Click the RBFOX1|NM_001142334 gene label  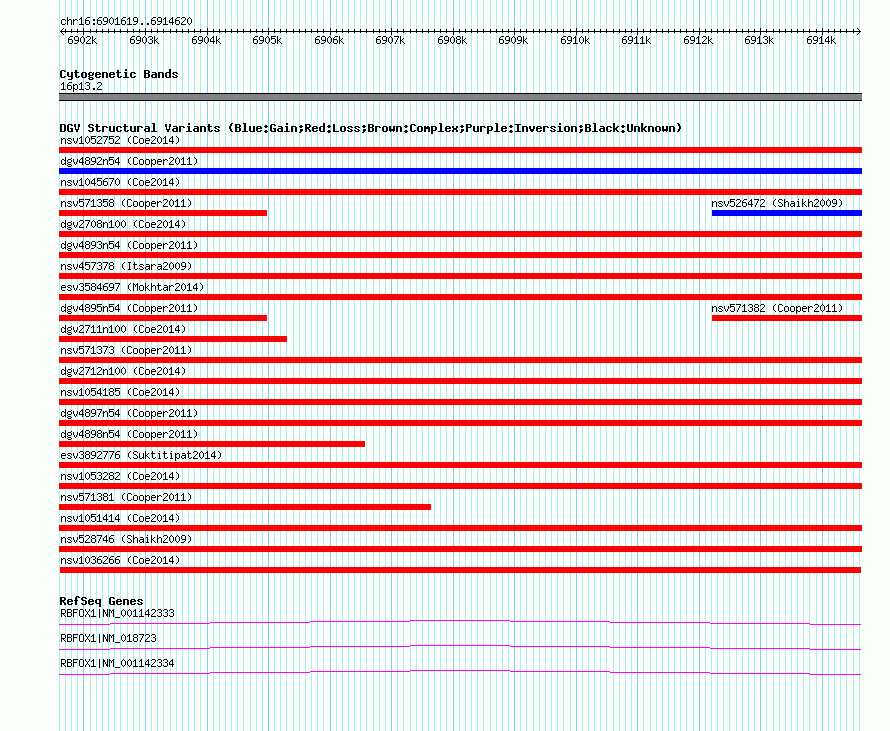point(117,663)
